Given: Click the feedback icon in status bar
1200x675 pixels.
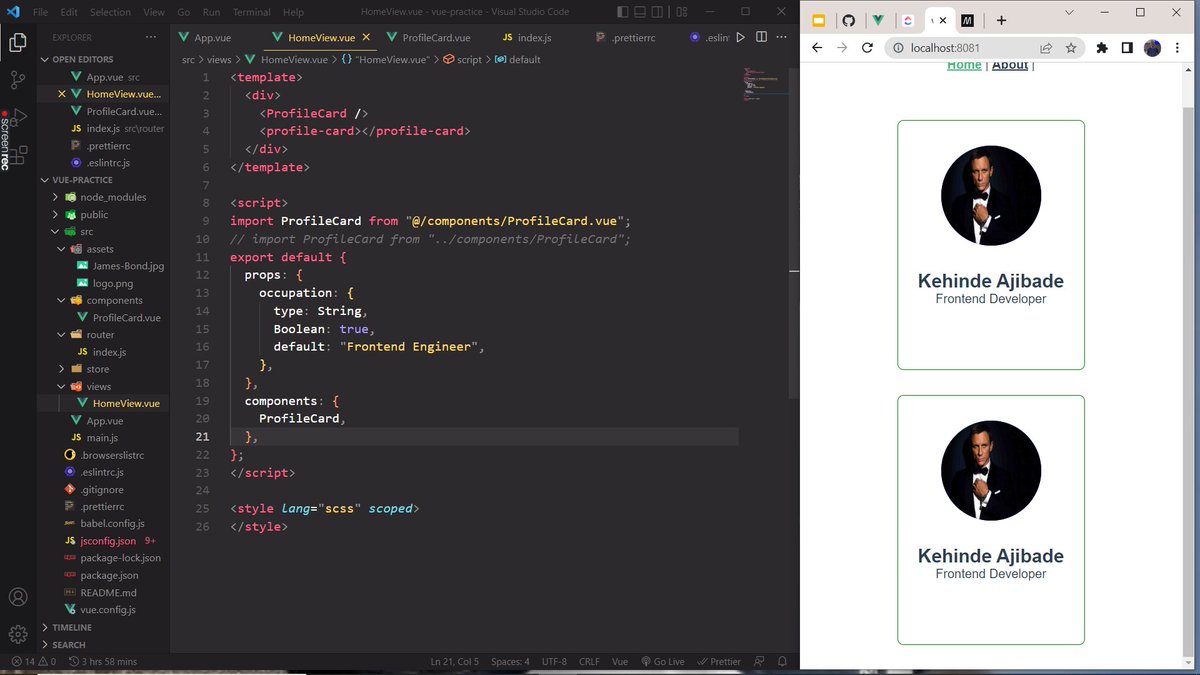Looking at the screenshot, I should [x=759, y=662].
